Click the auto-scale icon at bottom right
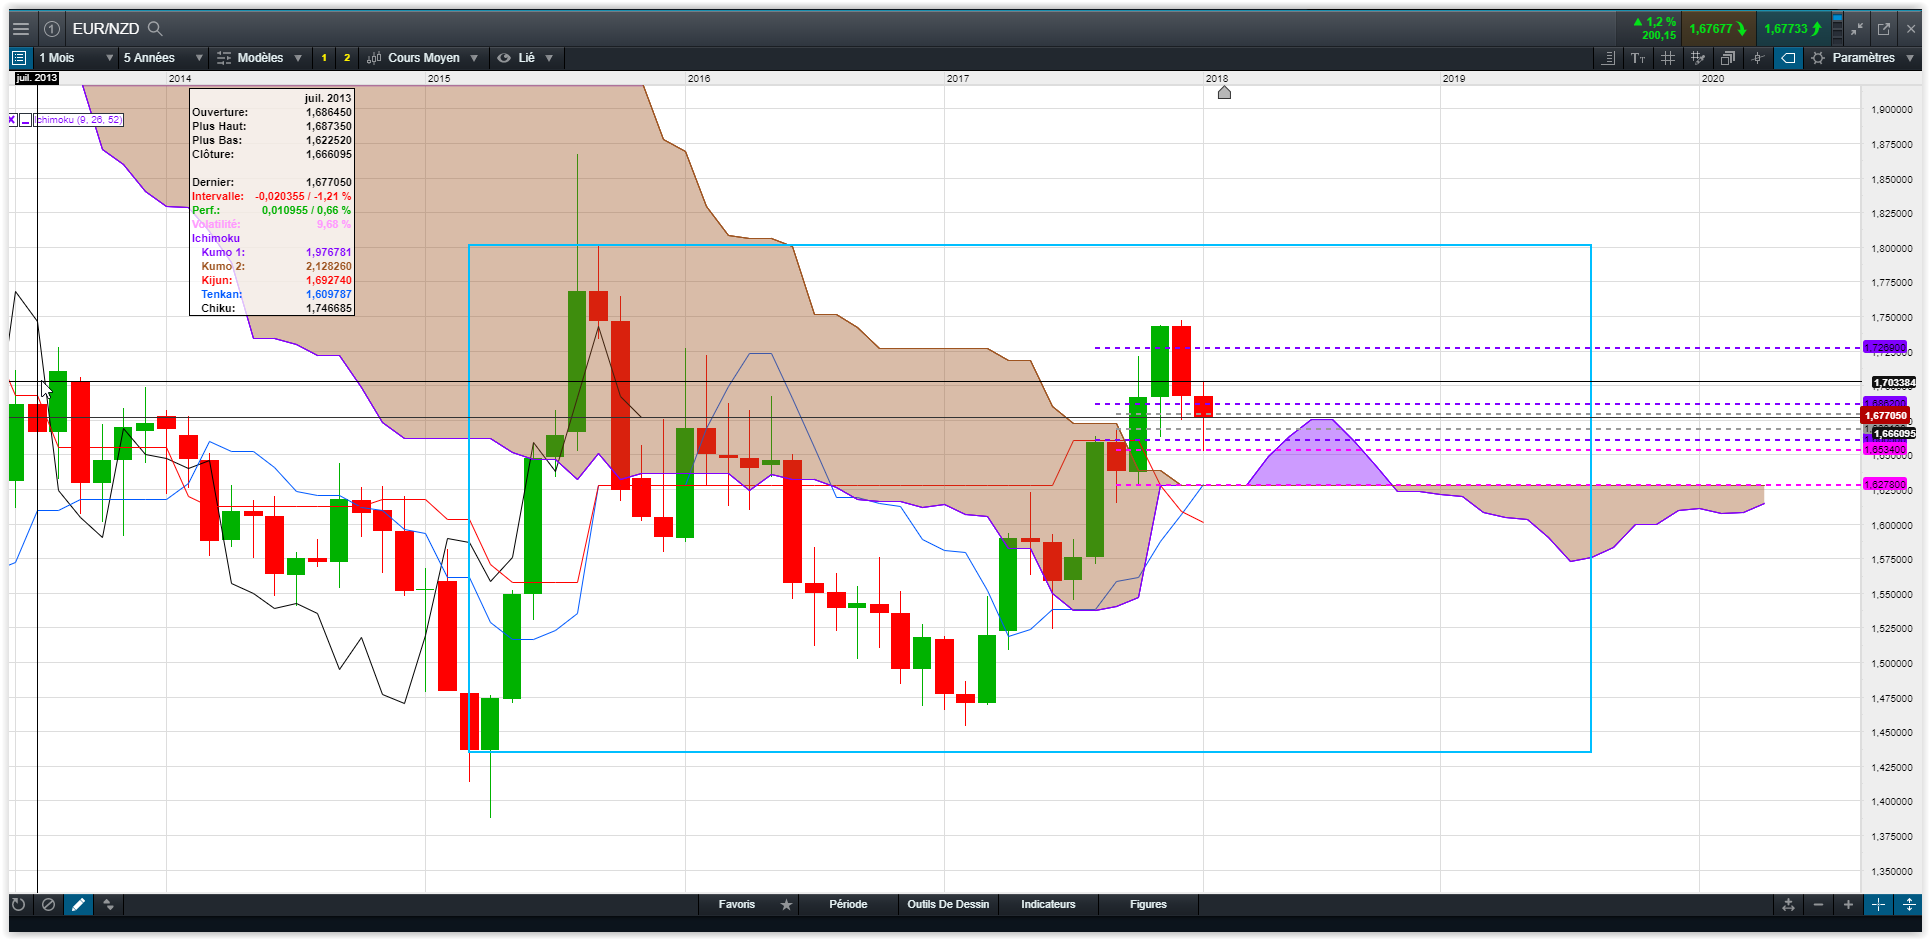This screenshot has width=1930, height=940. point(1788,904)
